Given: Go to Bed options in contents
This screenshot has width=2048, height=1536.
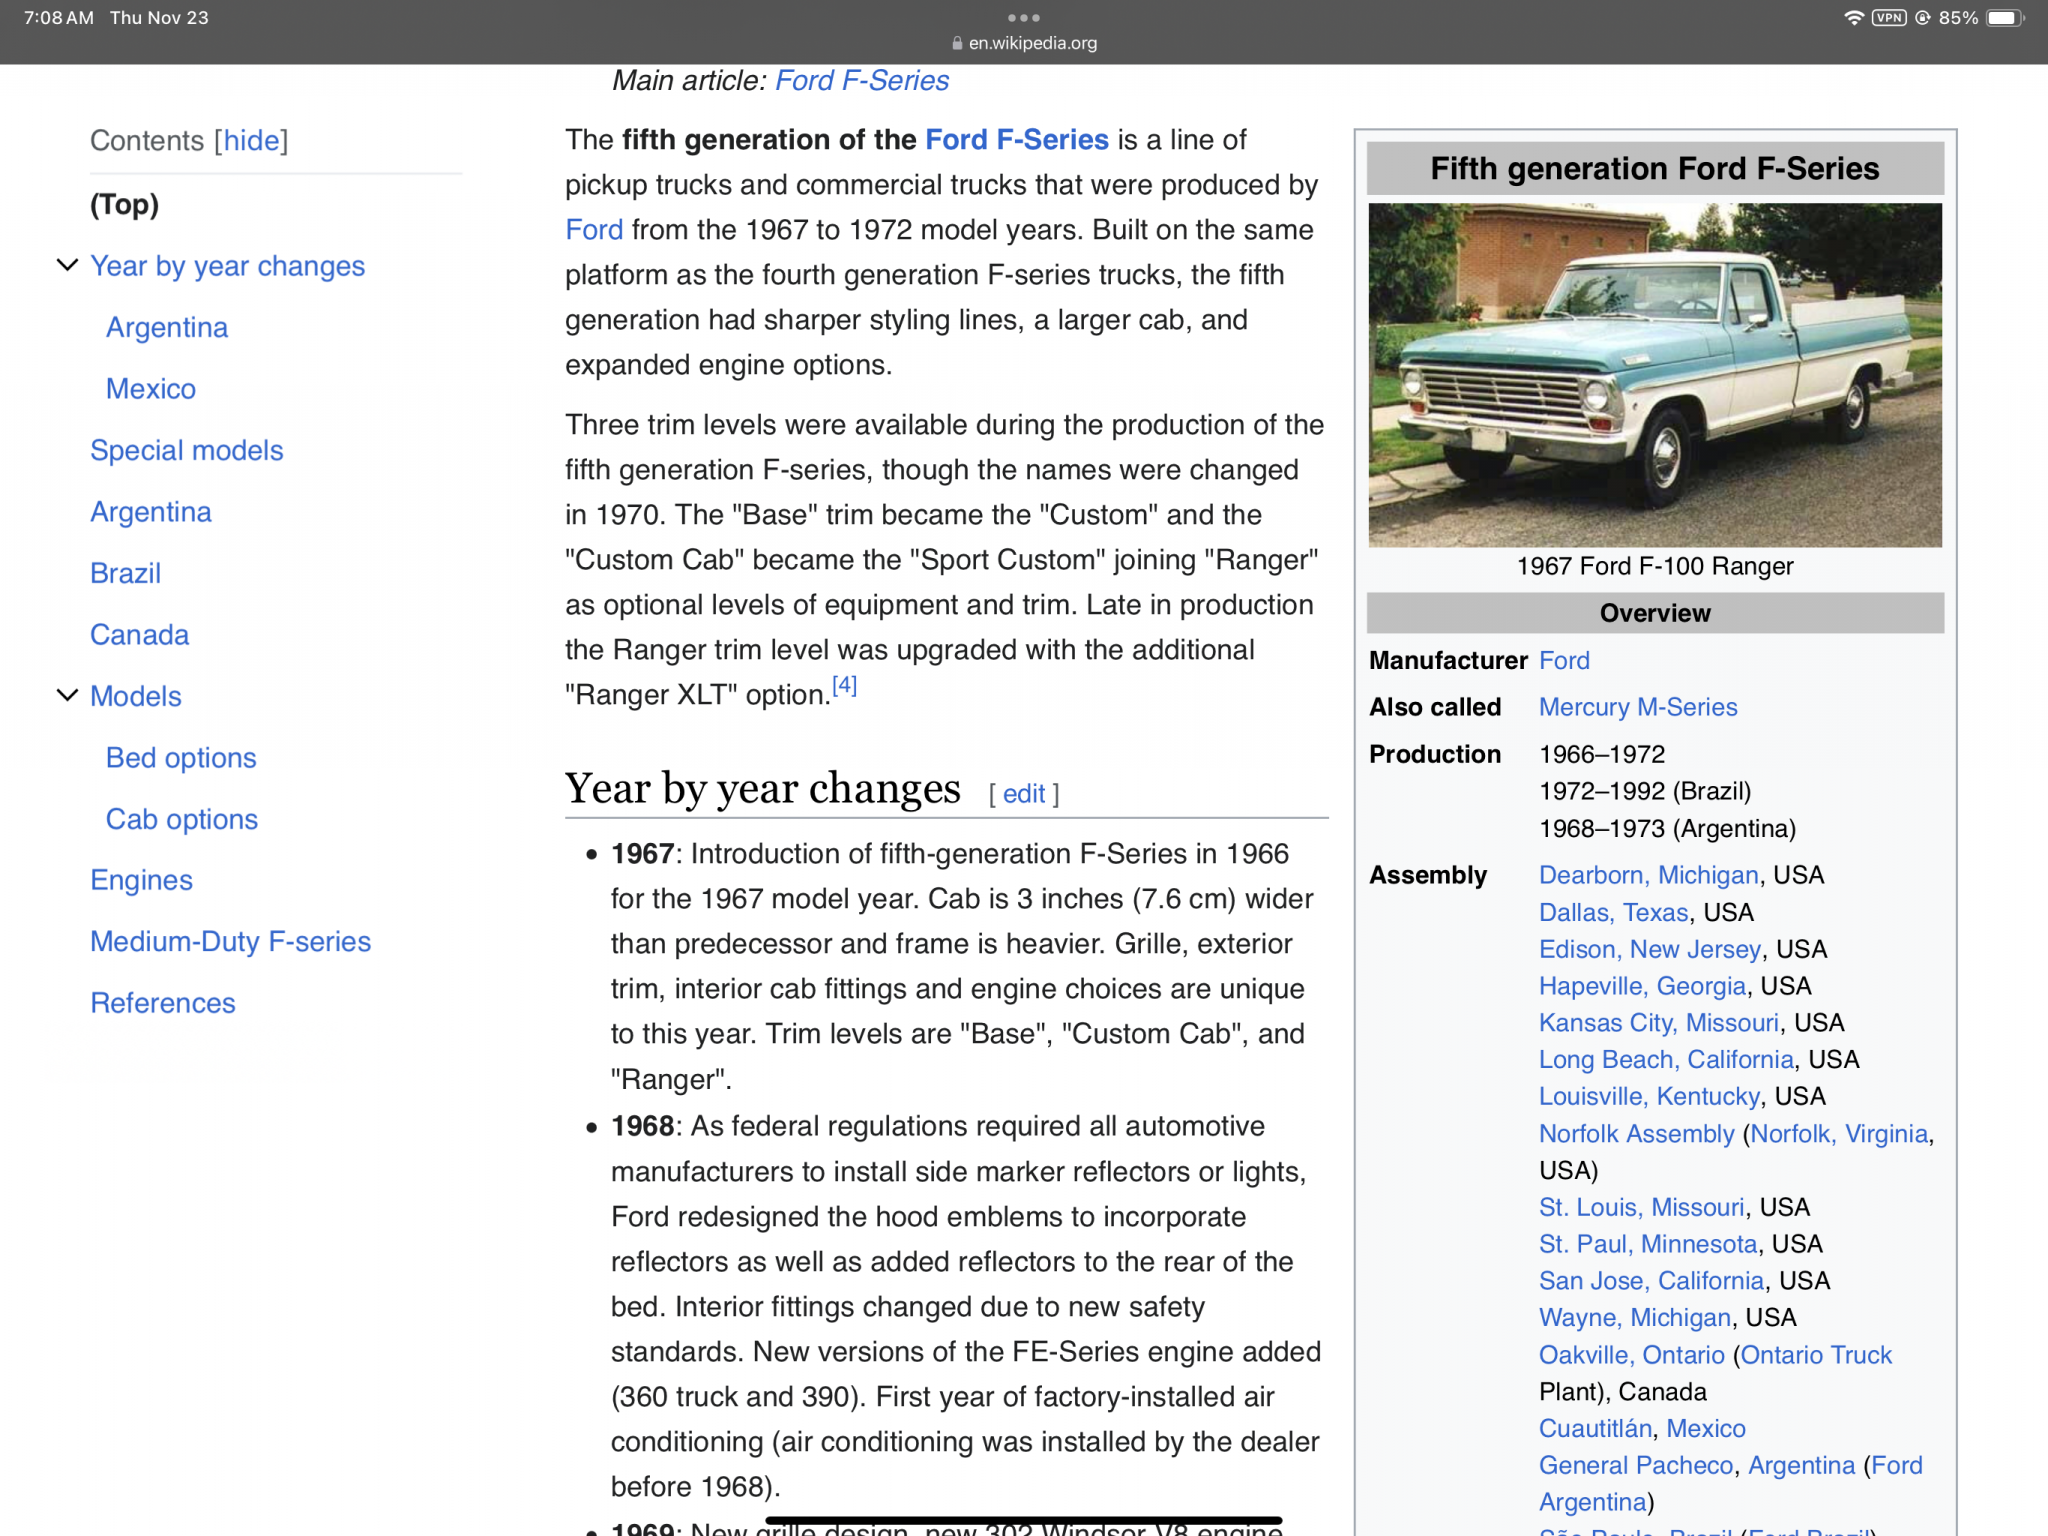Looking at the screenshot, I should 181,757.
